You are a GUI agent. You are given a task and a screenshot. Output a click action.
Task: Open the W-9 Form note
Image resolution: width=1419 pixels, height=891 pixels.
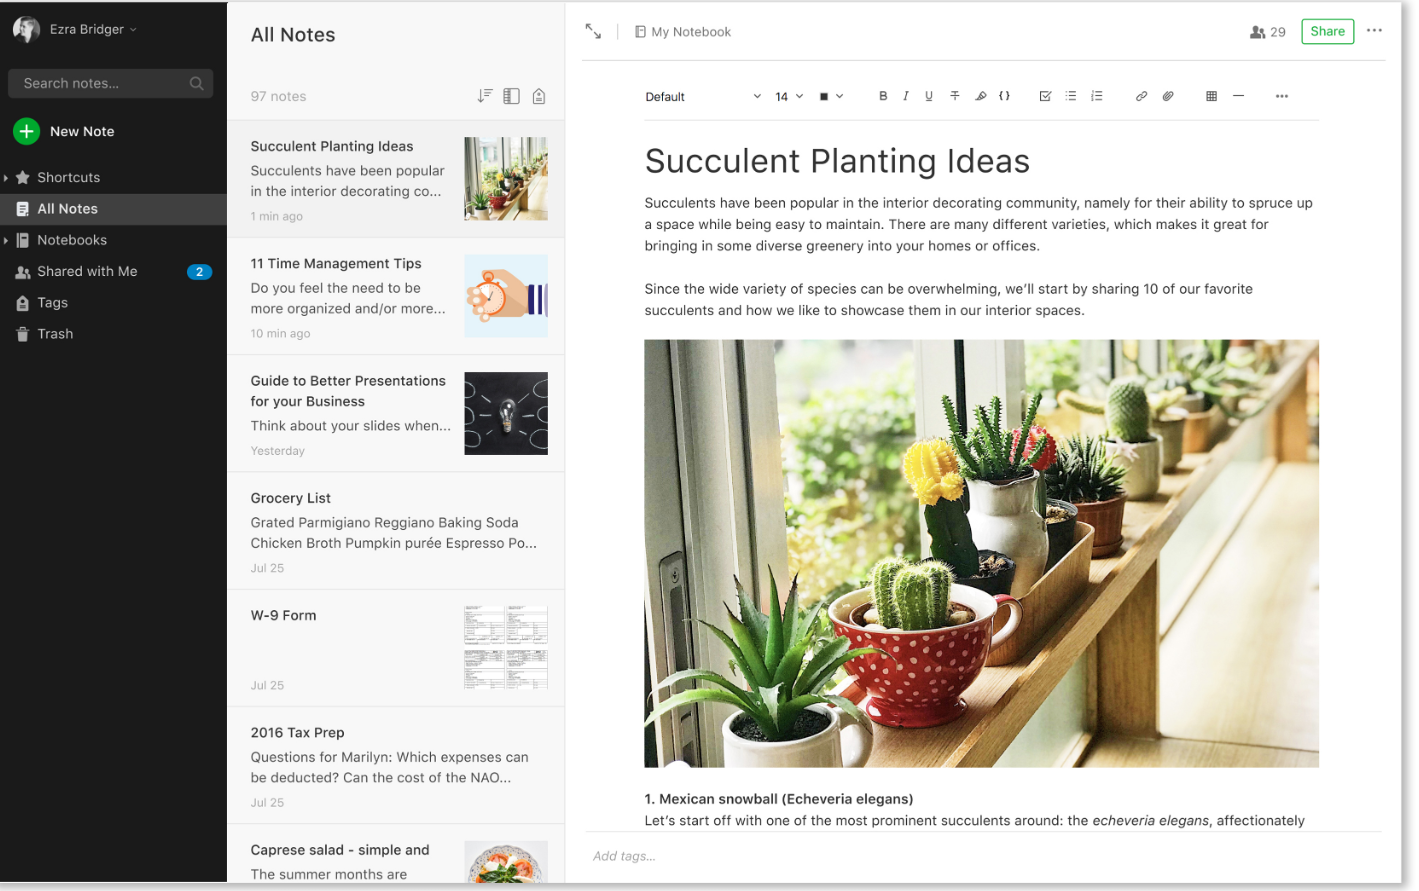[396, 648]
